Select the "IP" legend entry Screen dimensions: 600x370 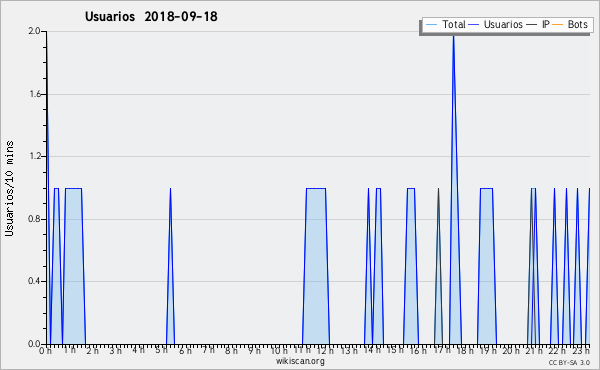point(546,24)
